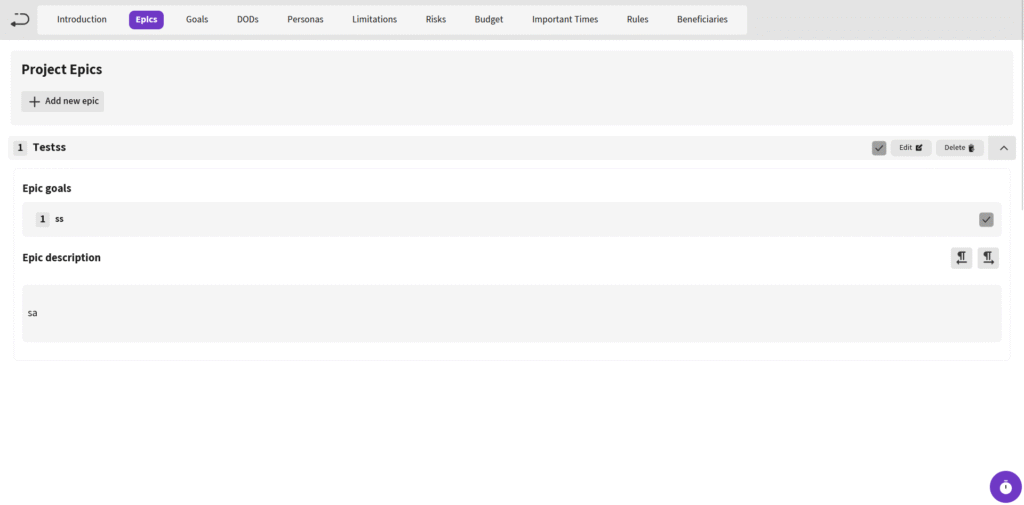The height and width of the screenshot is (505, 1024).
Task: Click the epic description text area
Action: [x=511, y=313]
